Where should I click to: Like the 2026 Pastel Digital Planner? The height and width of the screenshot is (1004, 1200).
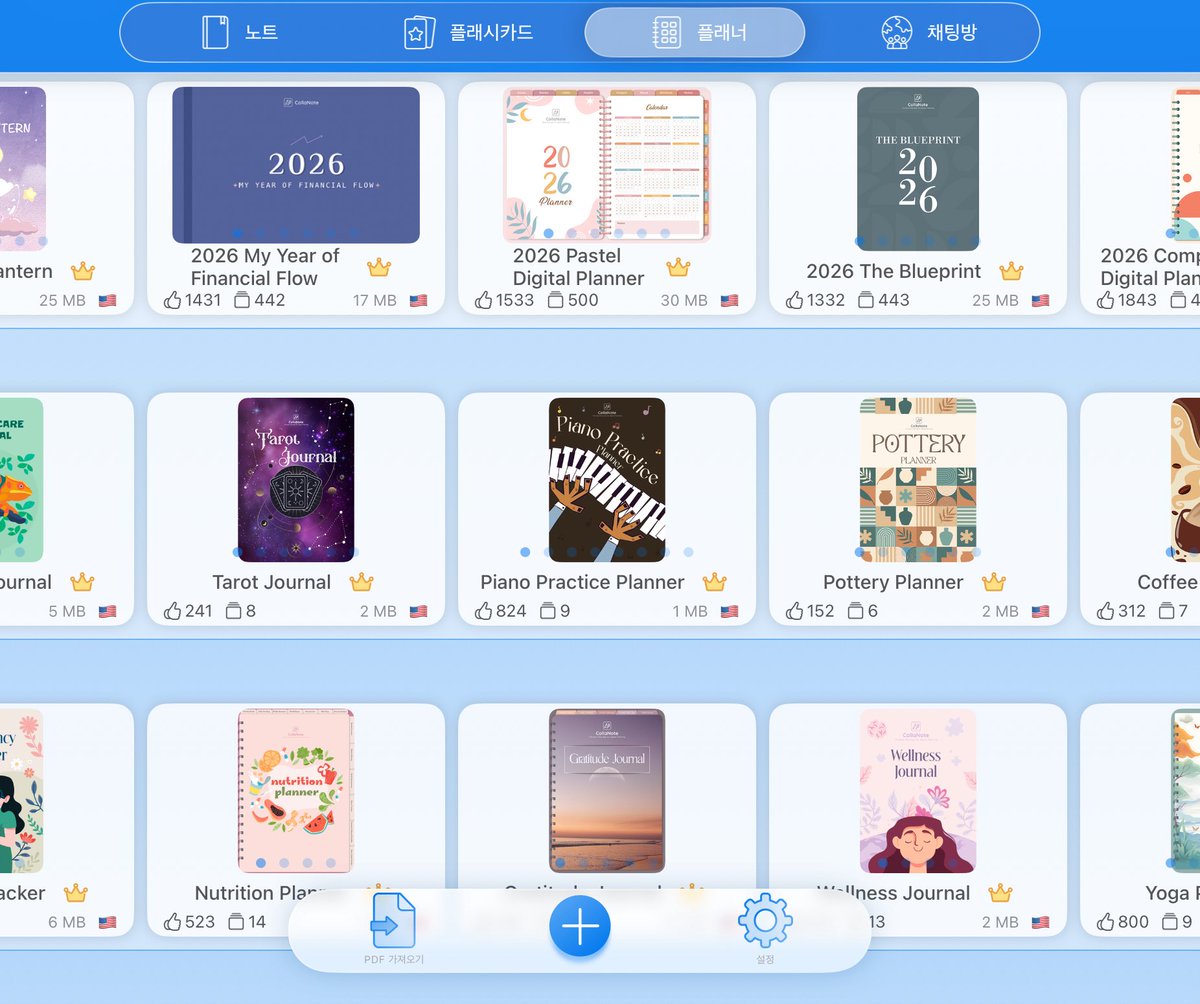point(484,299)
